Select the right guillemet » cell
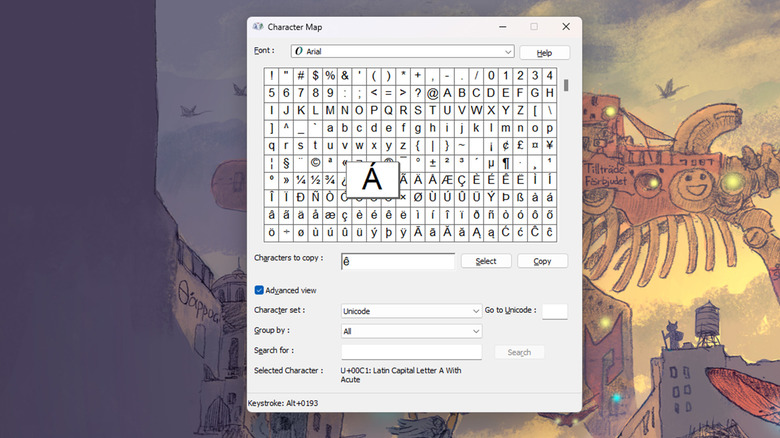This screenshot has width=780, height=438. (x=286, y=180)
